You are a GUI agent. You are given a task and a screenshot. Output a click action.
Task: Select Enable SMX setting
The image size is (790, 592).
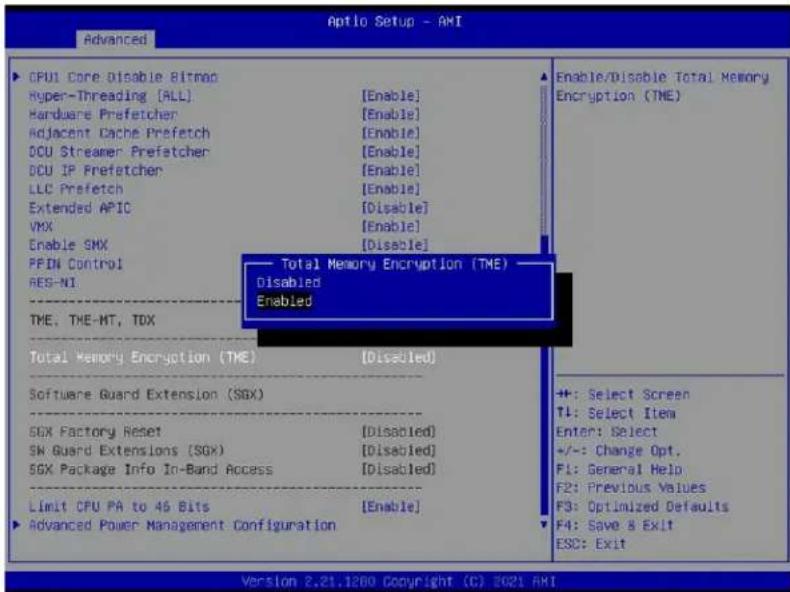pos(68,245)
